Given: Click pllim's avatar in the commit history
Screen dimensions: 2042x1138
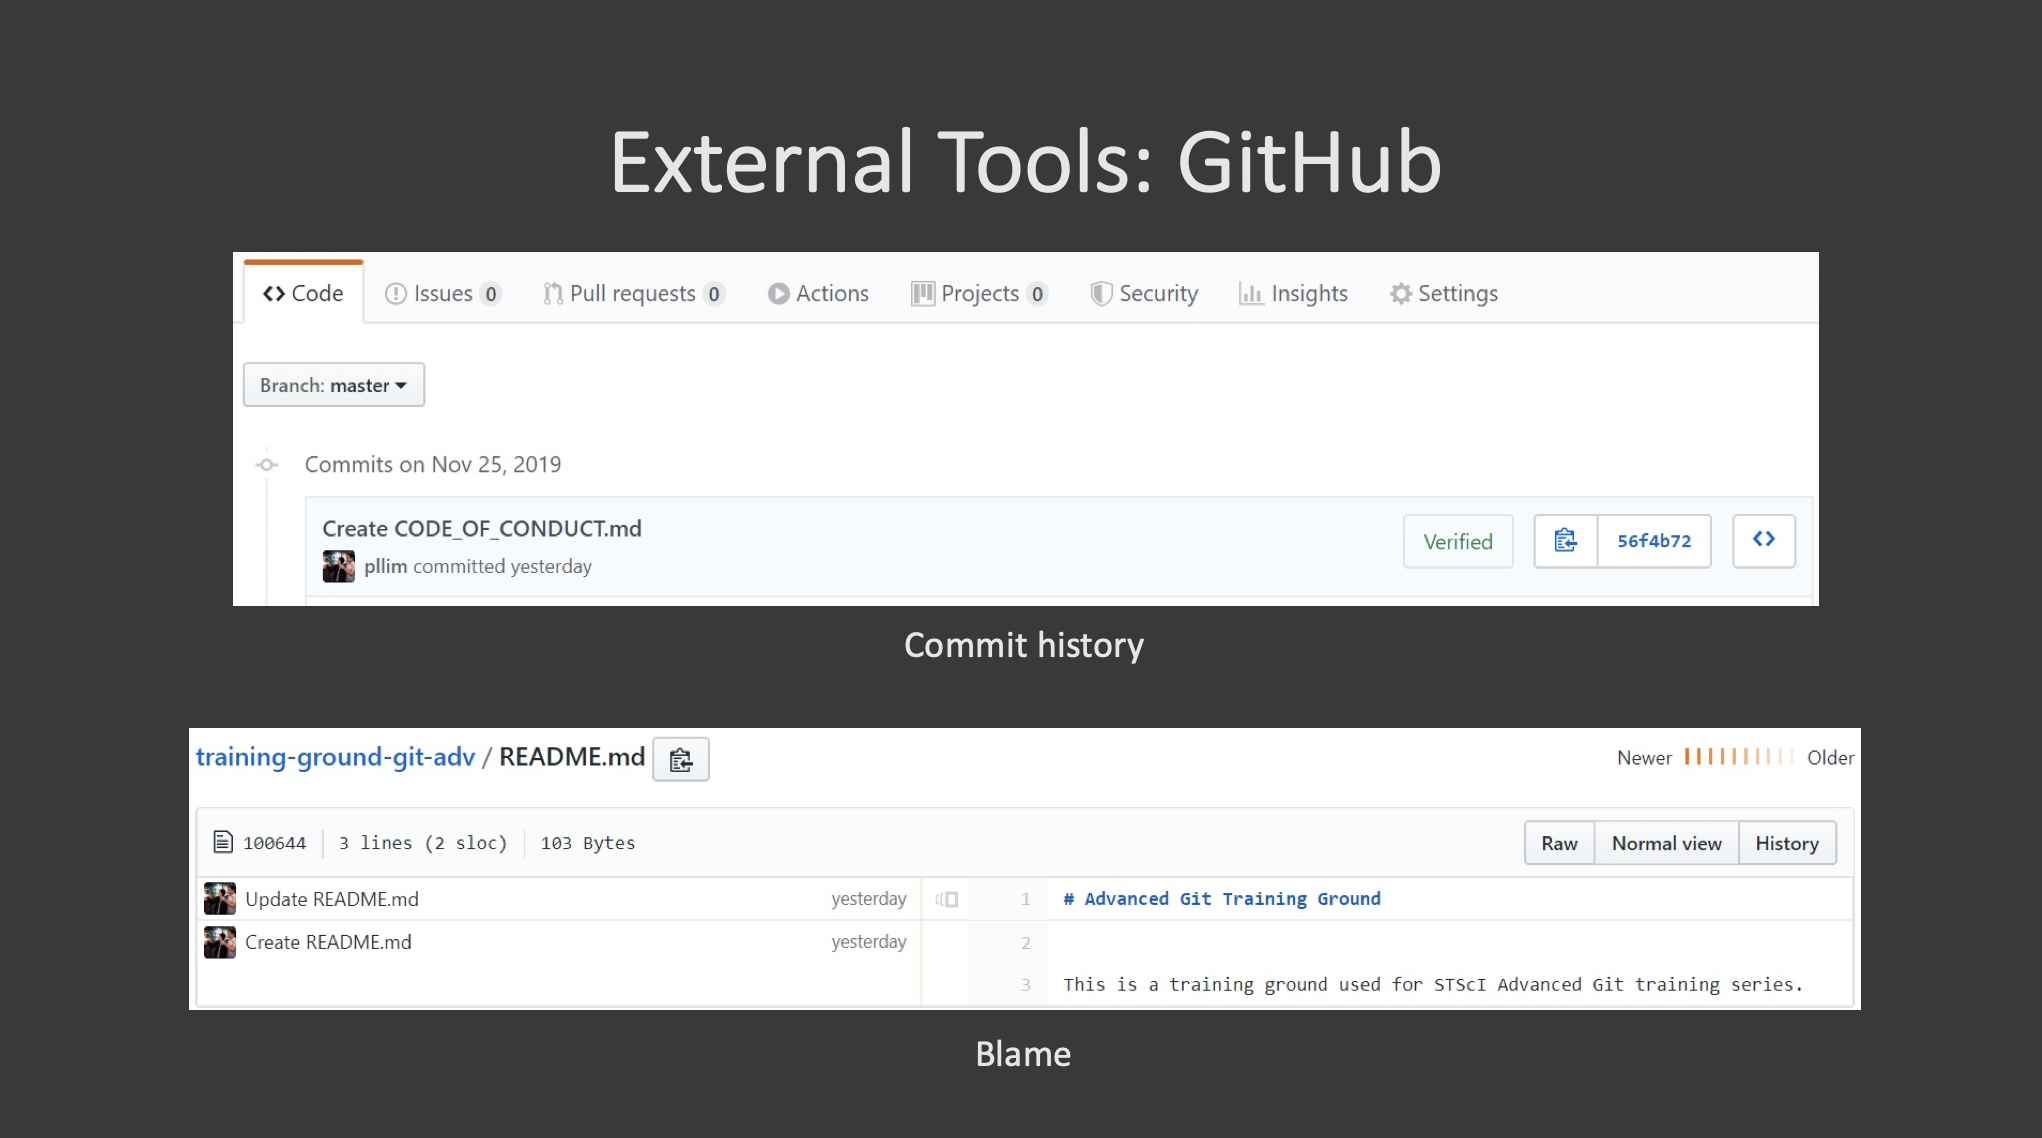Looking at the screenshot, I should [x=339, y=565].
